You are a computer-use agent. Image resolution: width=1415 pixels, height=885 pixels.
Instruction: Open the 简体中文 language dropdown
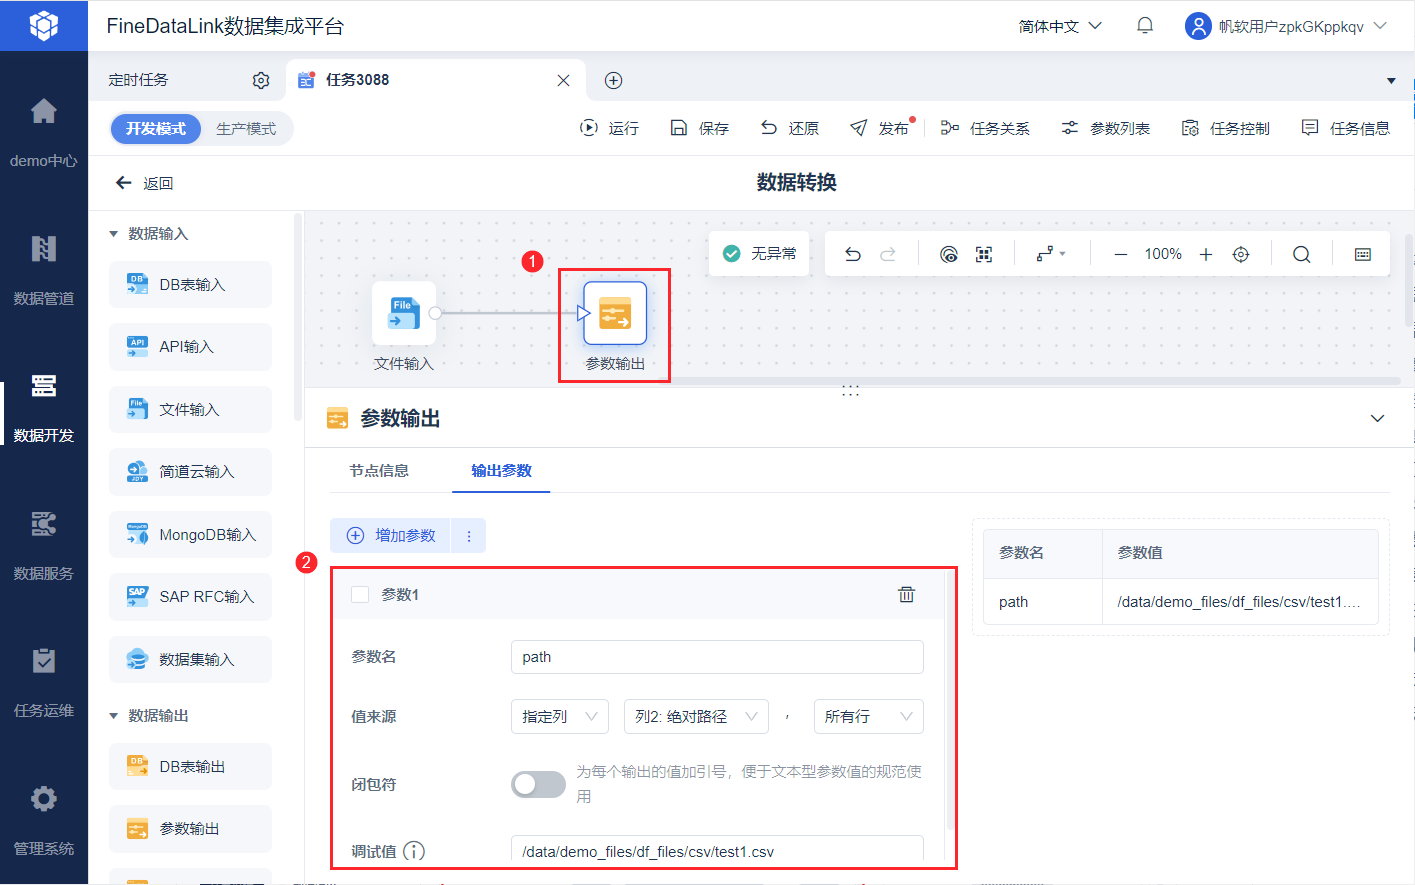pyautogui.click(x=1060, y=26)
